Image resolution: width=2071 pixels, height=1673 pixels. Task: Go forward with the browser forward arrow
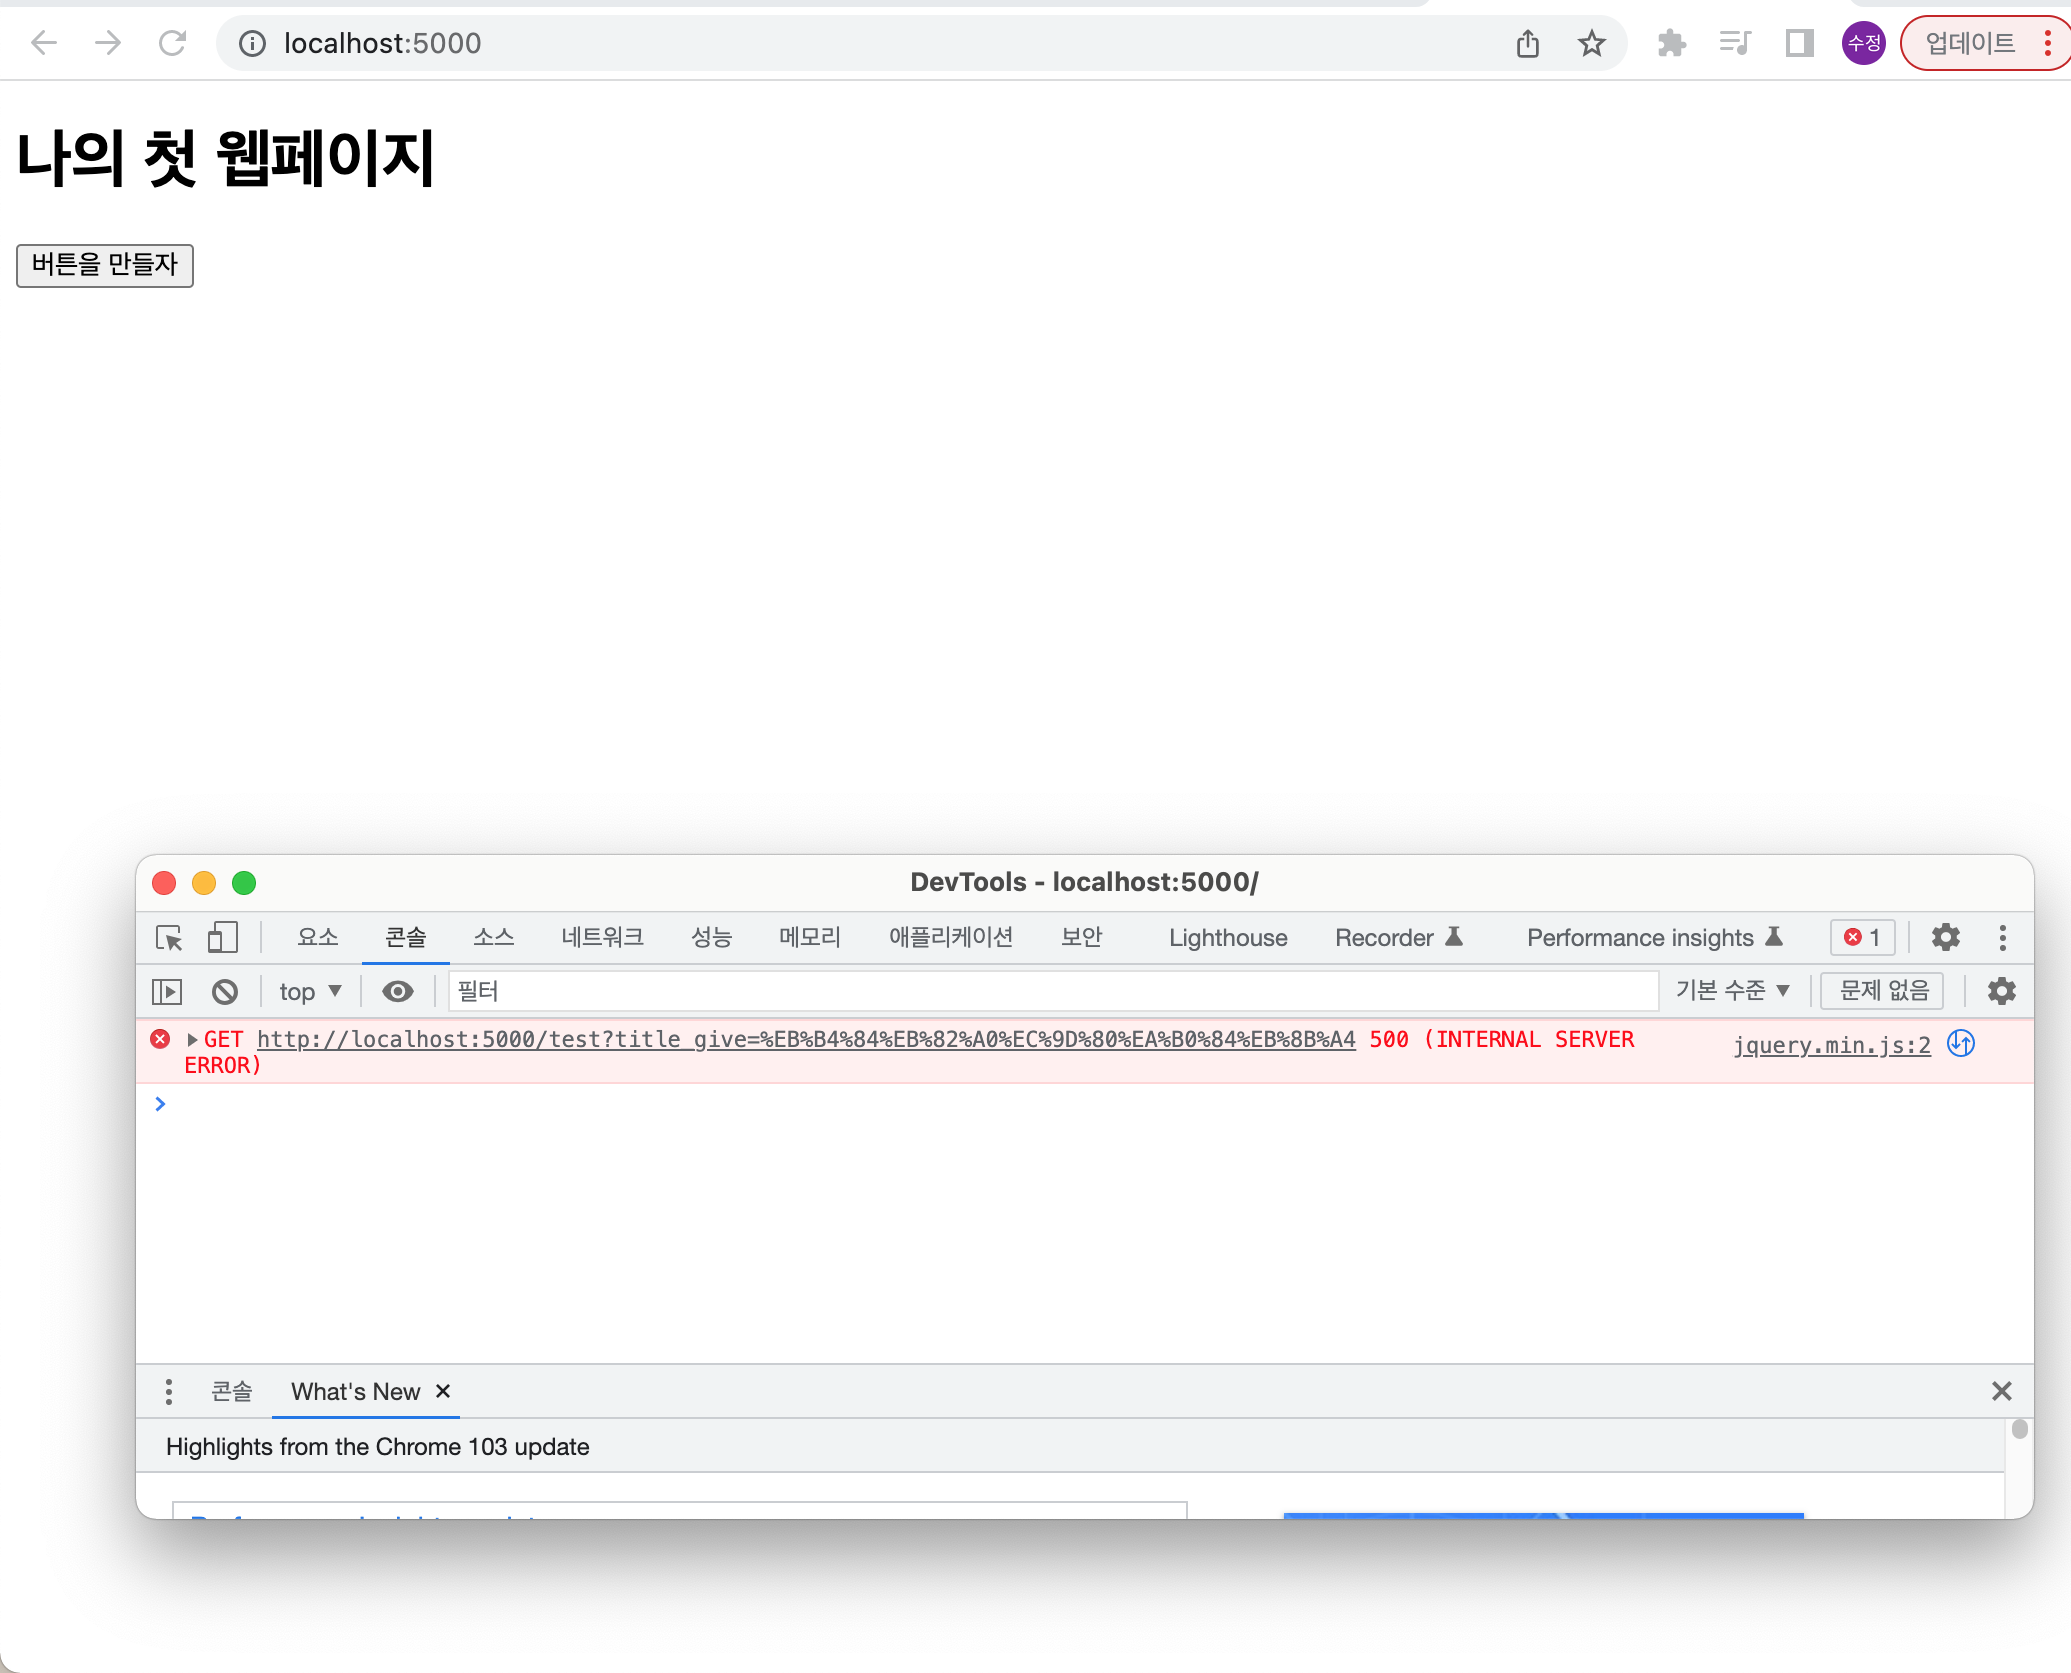[x=108, y=43]
